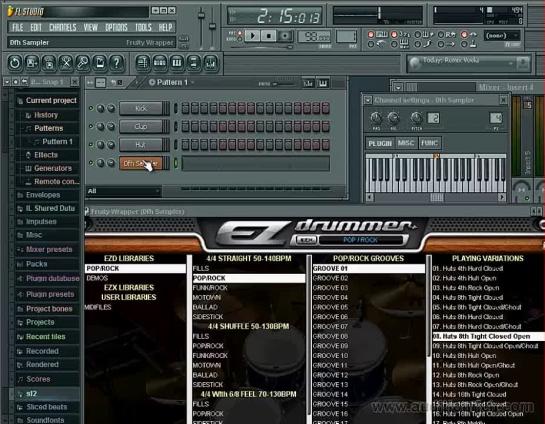Open the Channel settings window menu arrow
The width and height of the screenshot is (545, 424).
368,100
